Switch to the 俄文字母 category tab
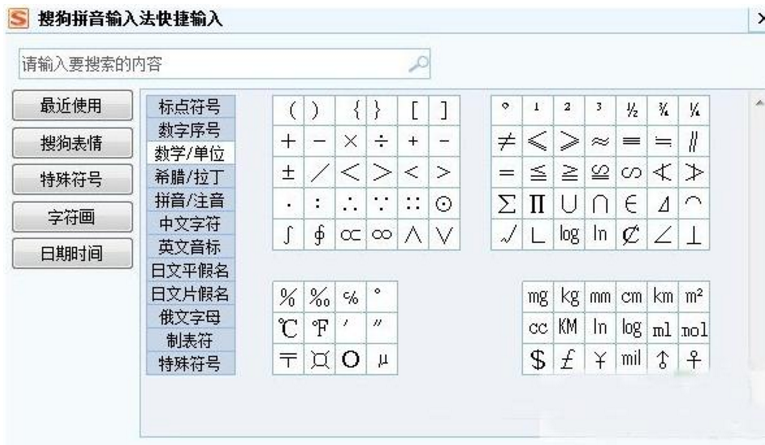 (191, 318)
